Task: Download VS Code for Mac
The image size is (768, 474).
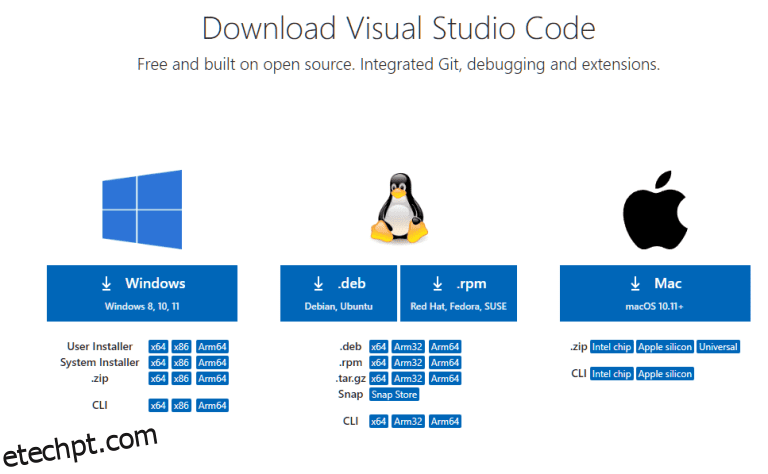Action: coord(655,293)
